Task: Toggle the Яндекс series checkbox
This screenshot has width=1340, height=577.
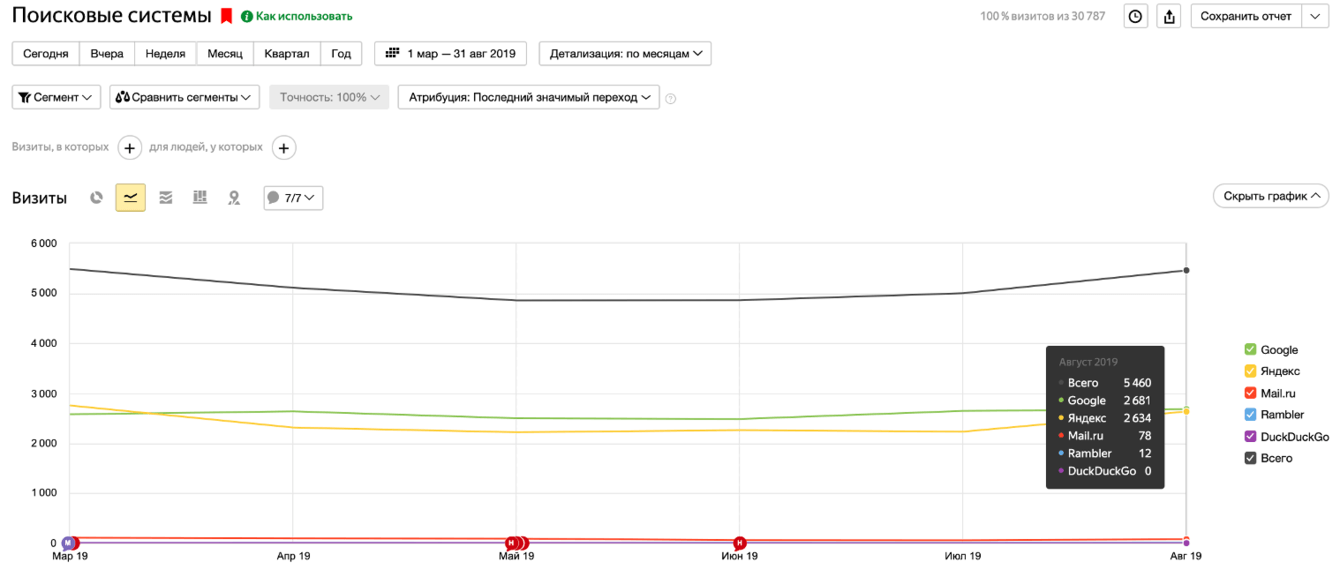Action: (x=1250, y=371)
